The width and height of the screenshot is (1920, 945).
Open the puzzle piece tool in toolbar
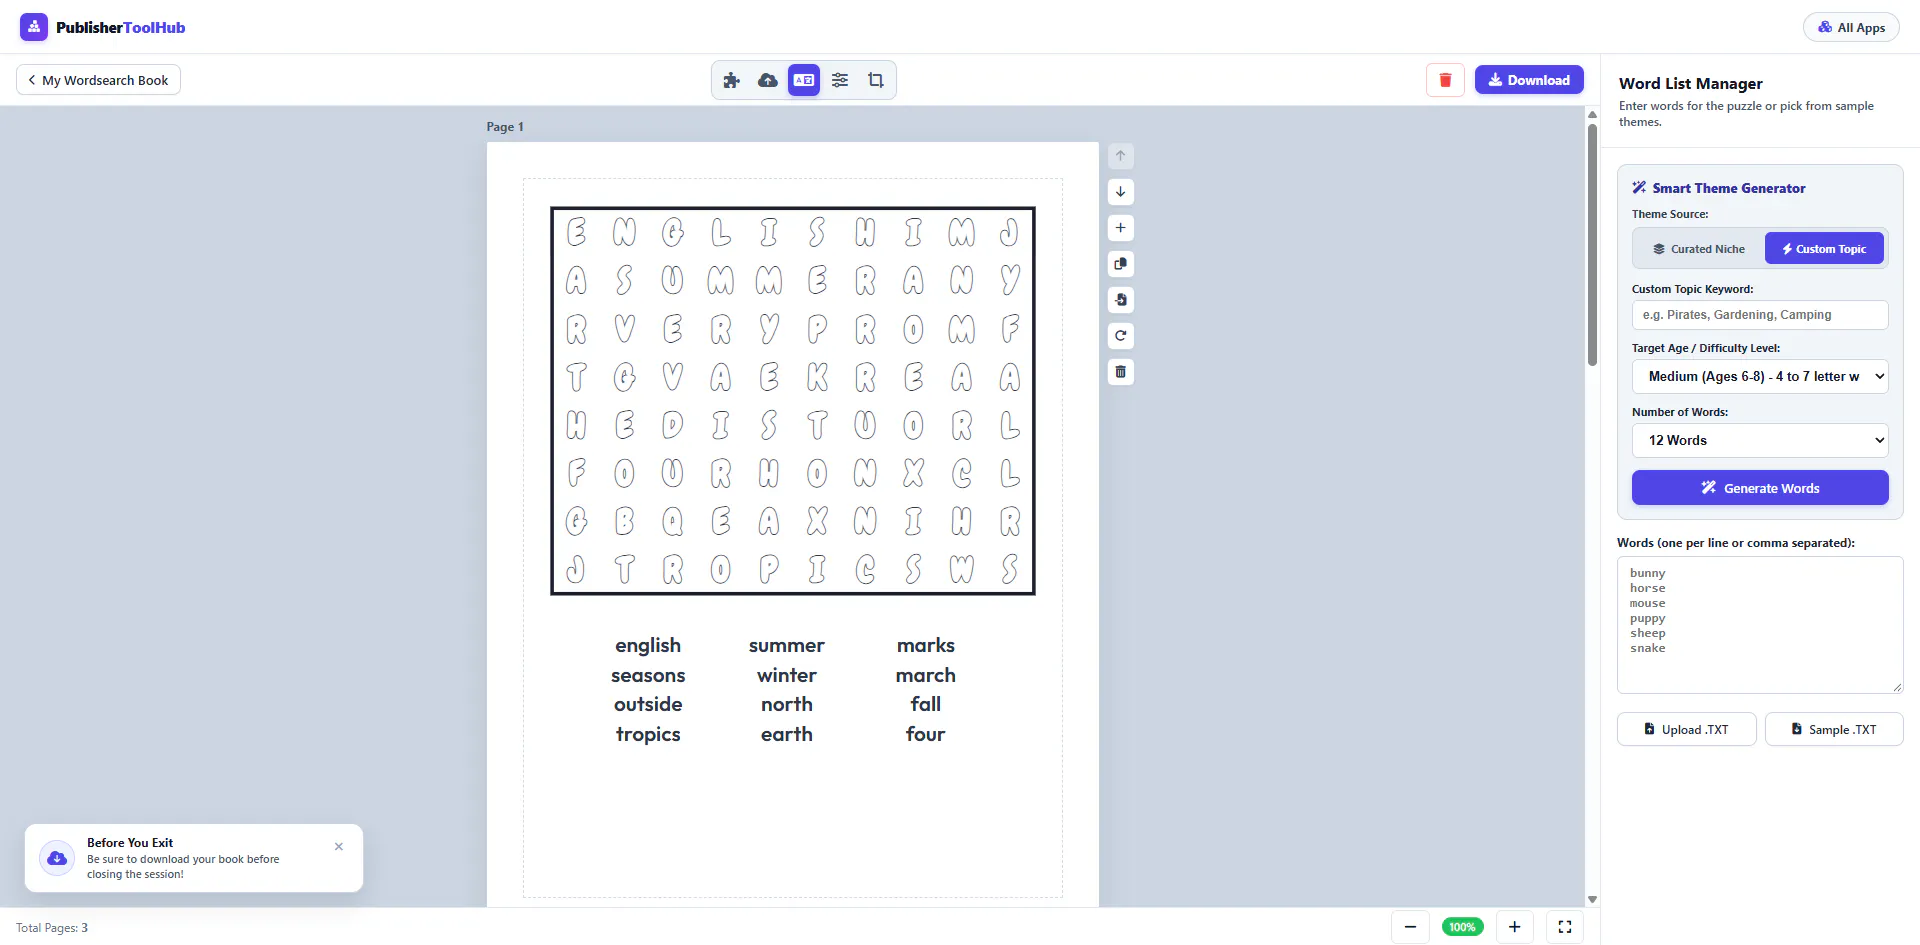[732, 80]
